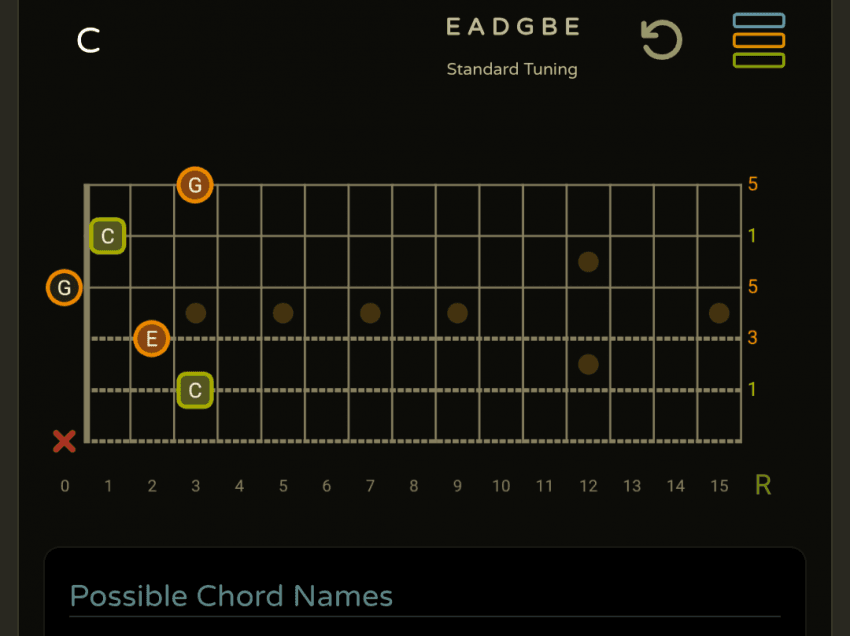This screenshot has height=636, width=850.
Task: Tap the C note square on fret 3
Action: [195, 390]
